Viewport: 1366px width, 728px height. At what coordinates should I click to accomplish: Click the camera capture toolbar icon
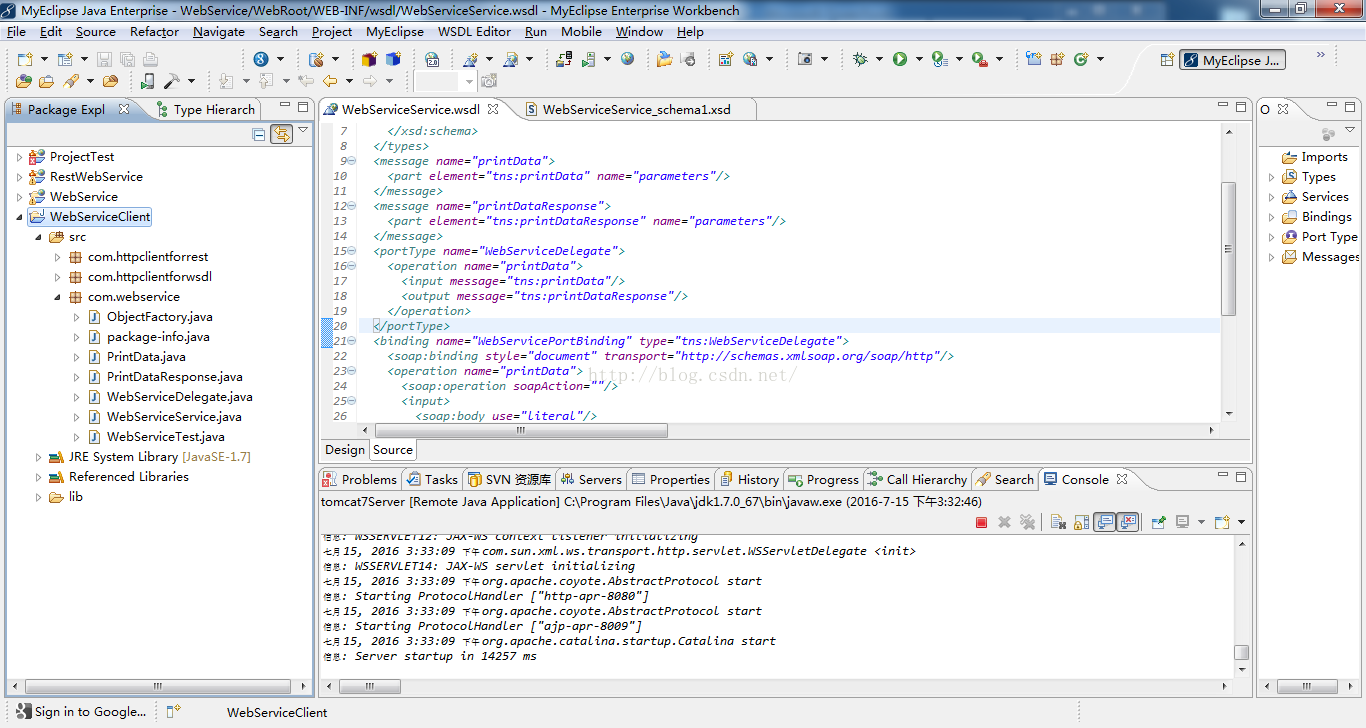coord(805,60)
